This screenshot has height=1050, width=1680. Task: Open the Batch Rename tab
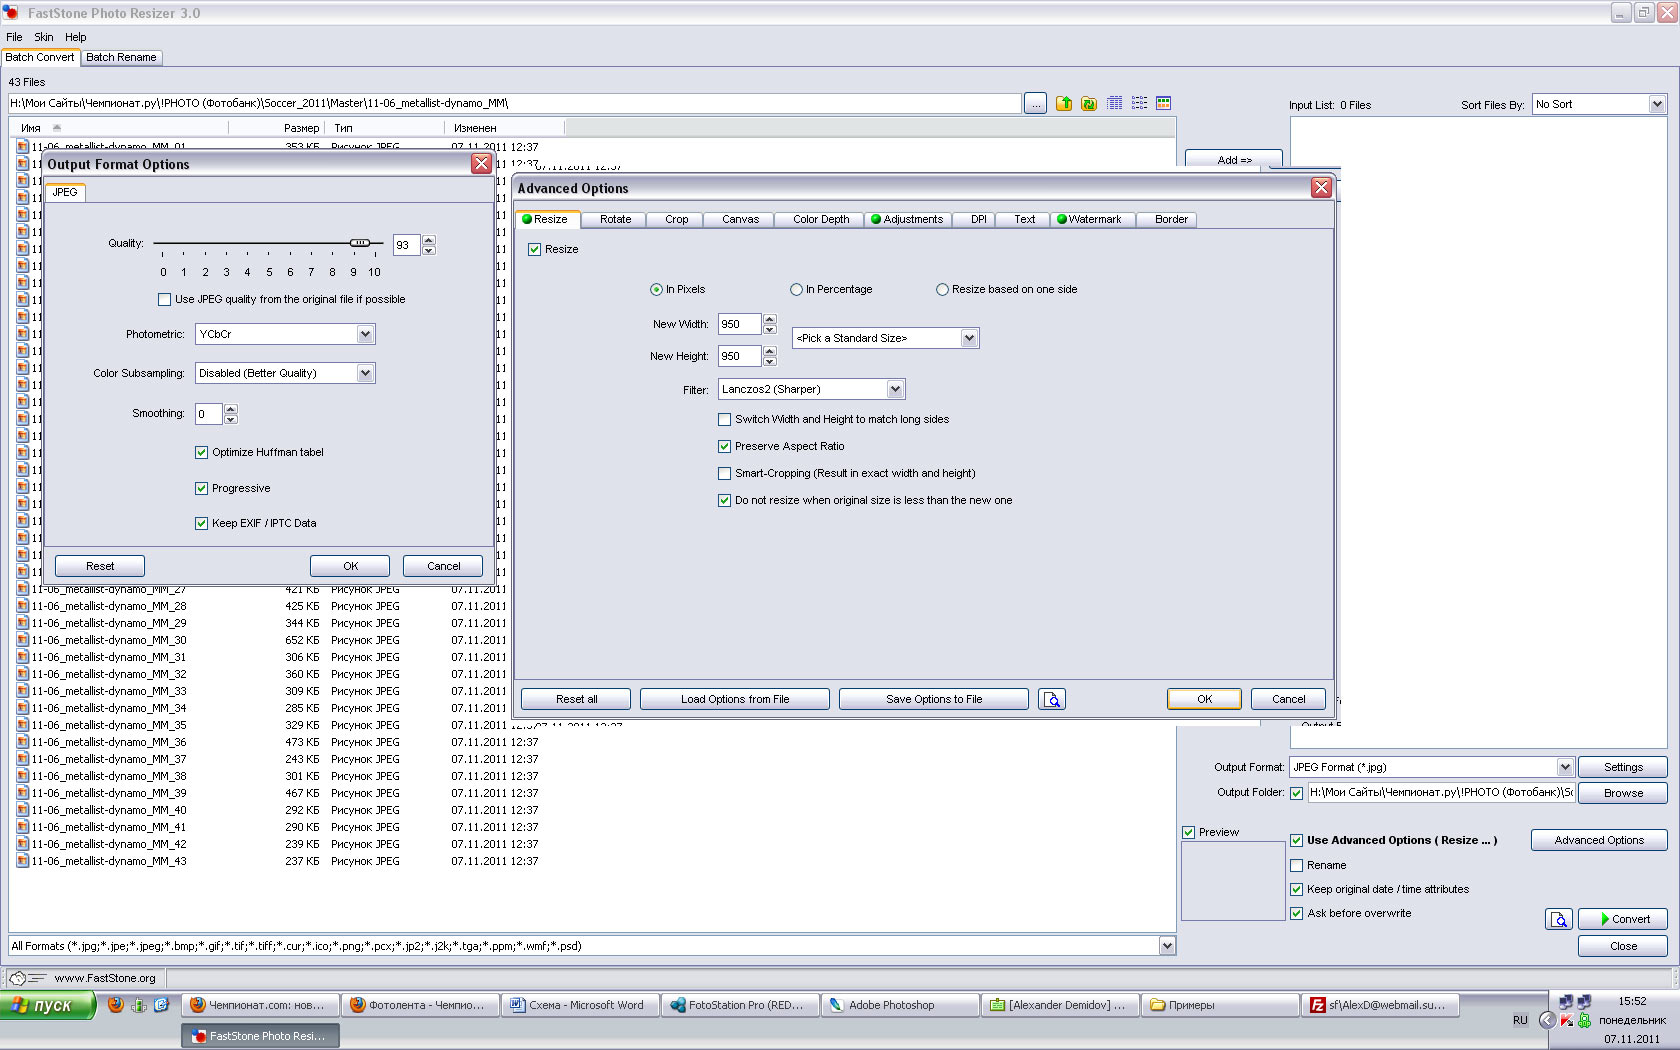pyautogui.click(x=121, y=58)
